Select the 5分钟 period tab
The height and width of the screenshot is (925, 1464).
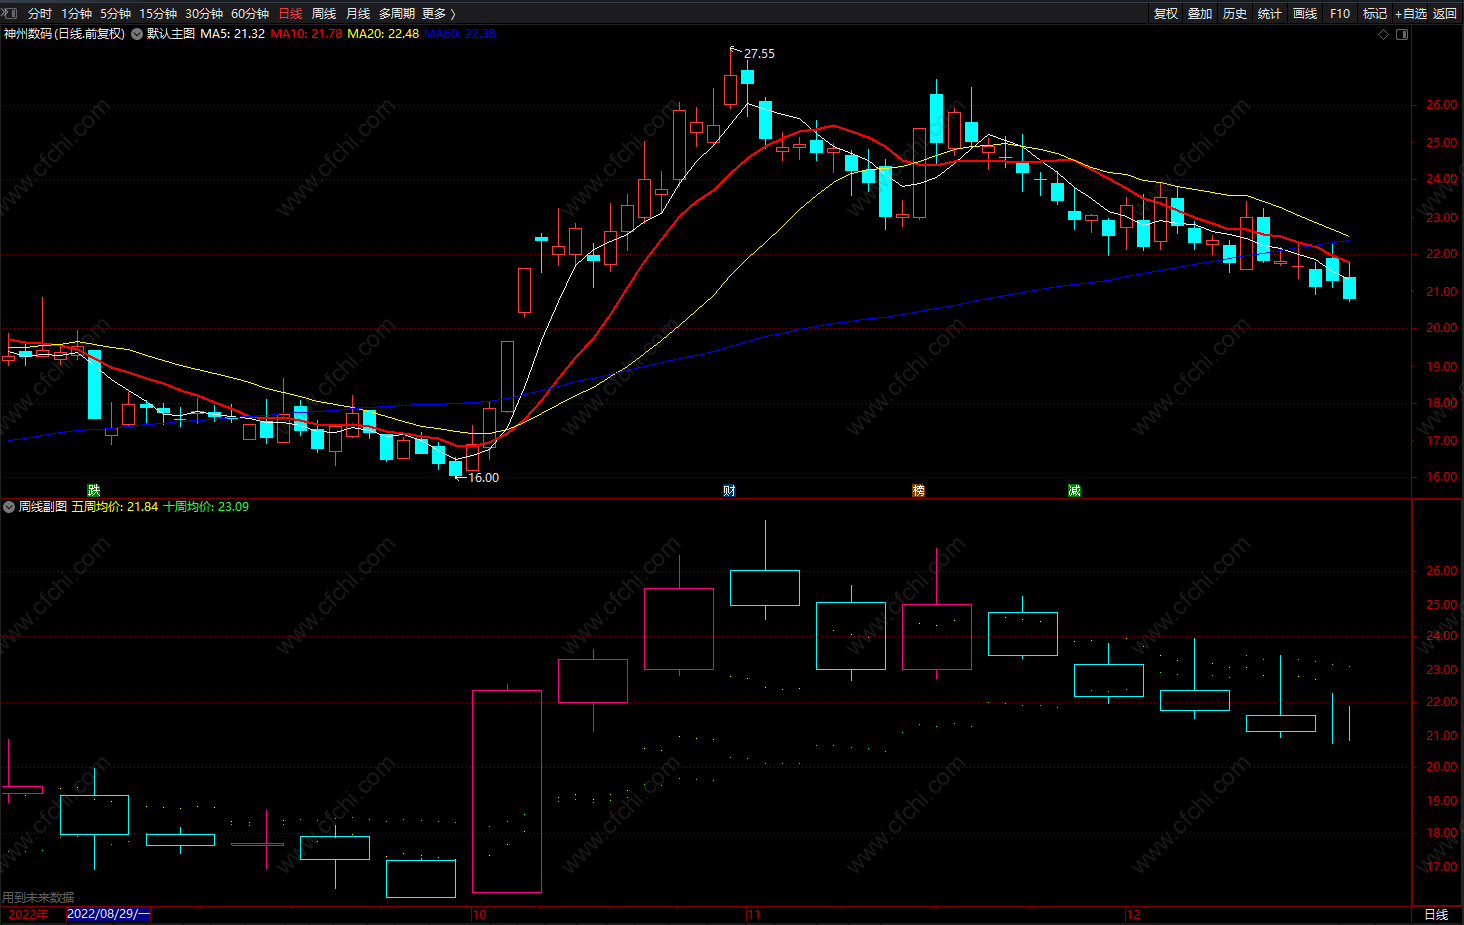coord(115,14)
